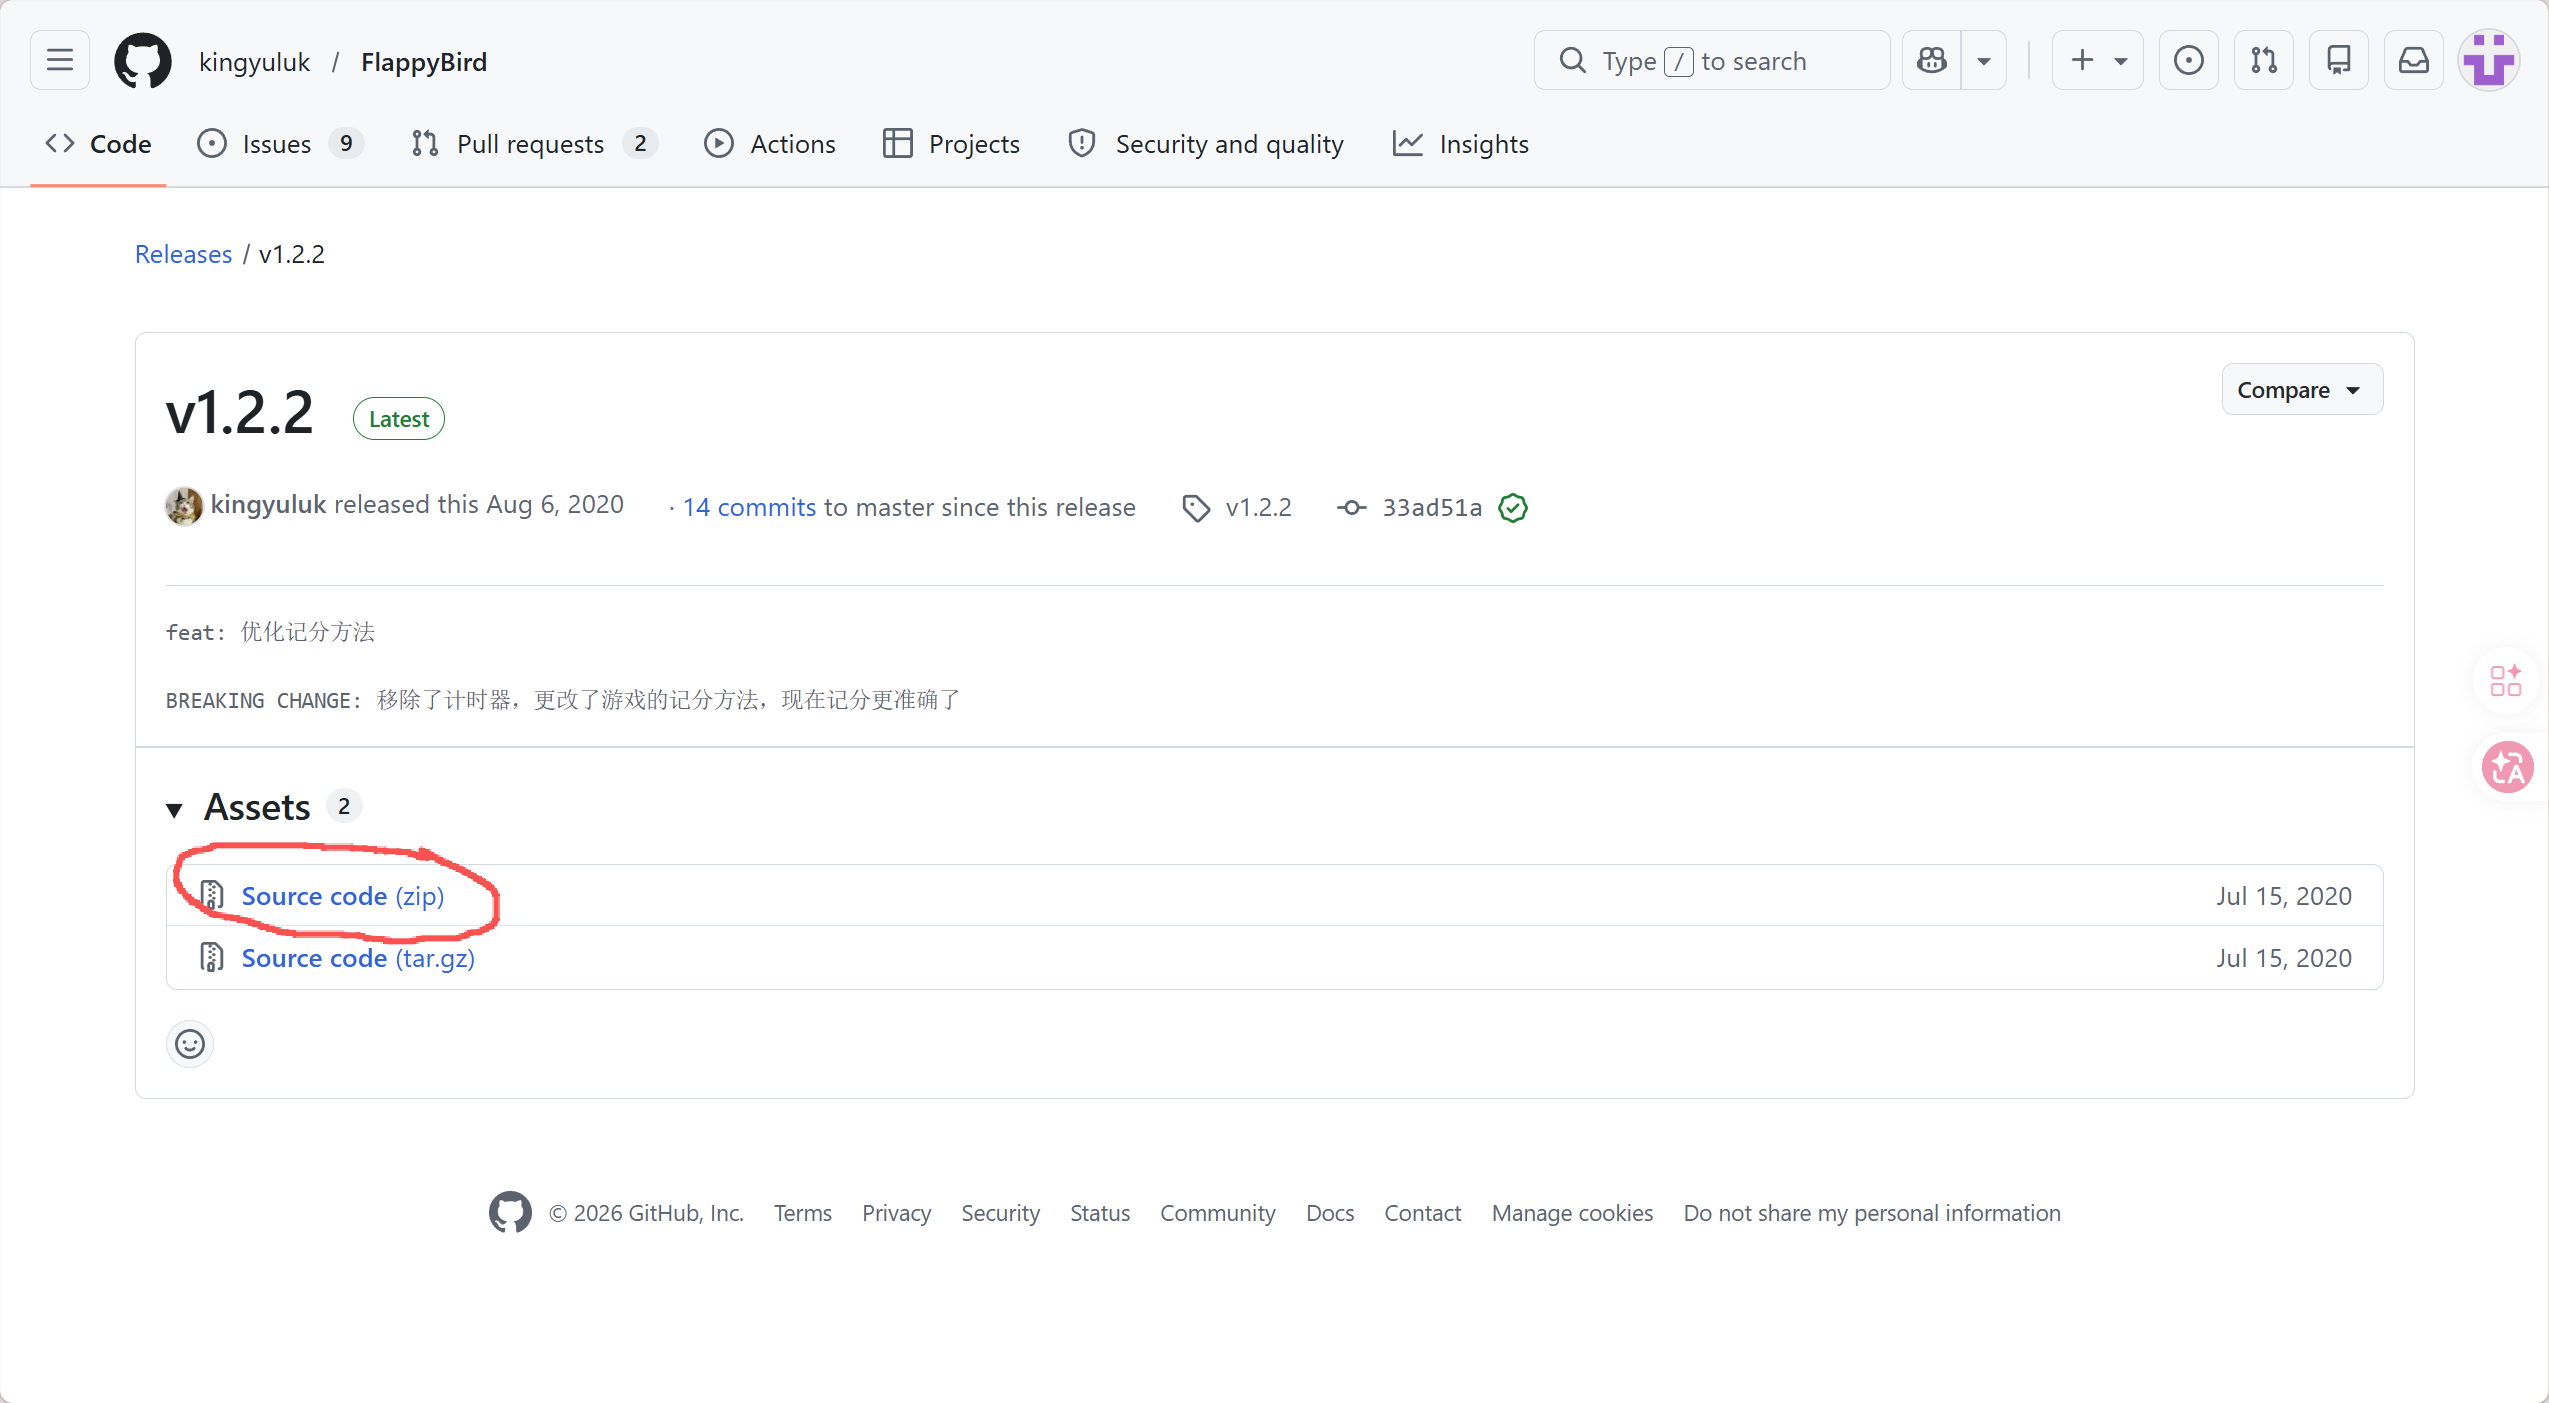Screen dimensions: 2549x1403
Task: Click the Issues count 9 badge
Action: 346,144
